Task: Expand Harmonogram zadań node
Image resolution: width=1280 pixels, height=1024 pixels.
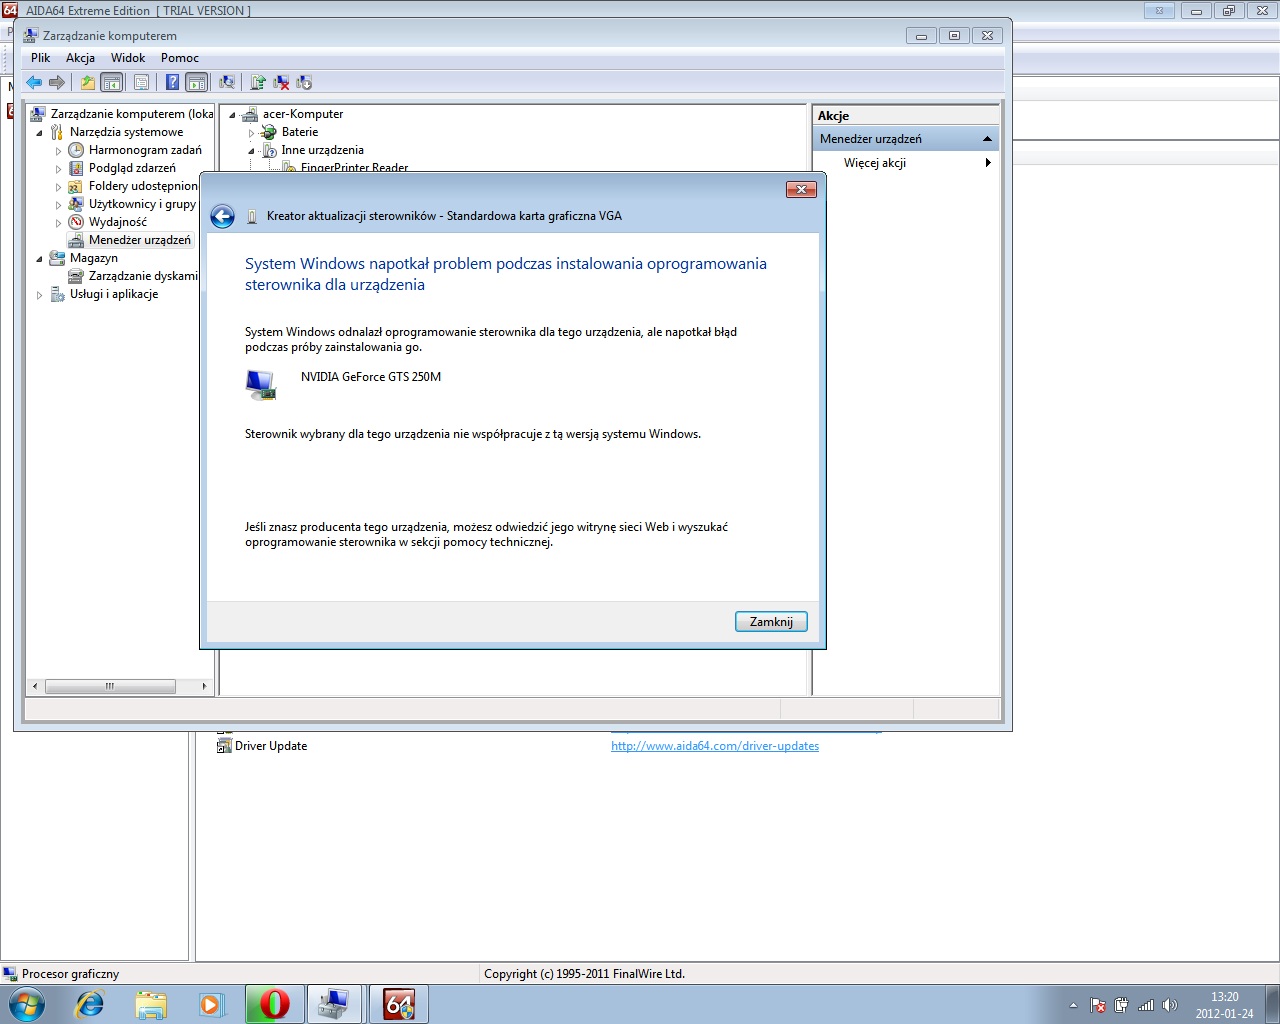Action: pos(58,151)
